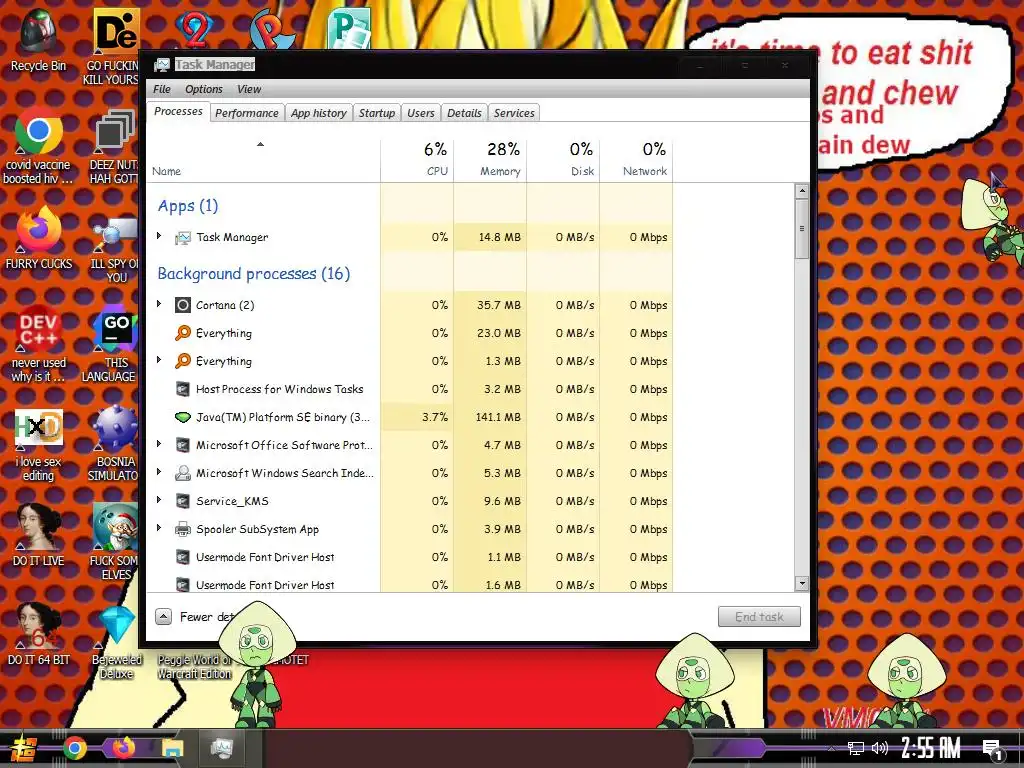Click the taskbar clock showing 2:55 AM
1024x768 pixels.
tap(931, 748)
